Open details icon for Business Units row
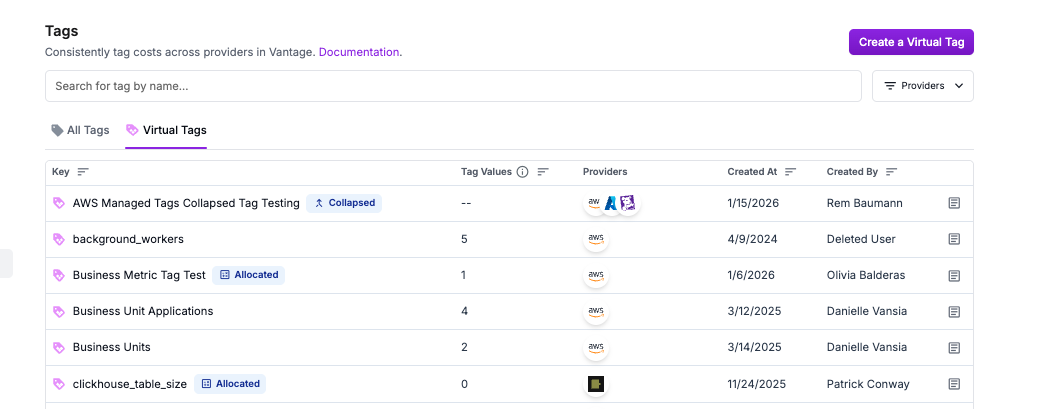1057x409 pixels. click(x=954, y=347)
